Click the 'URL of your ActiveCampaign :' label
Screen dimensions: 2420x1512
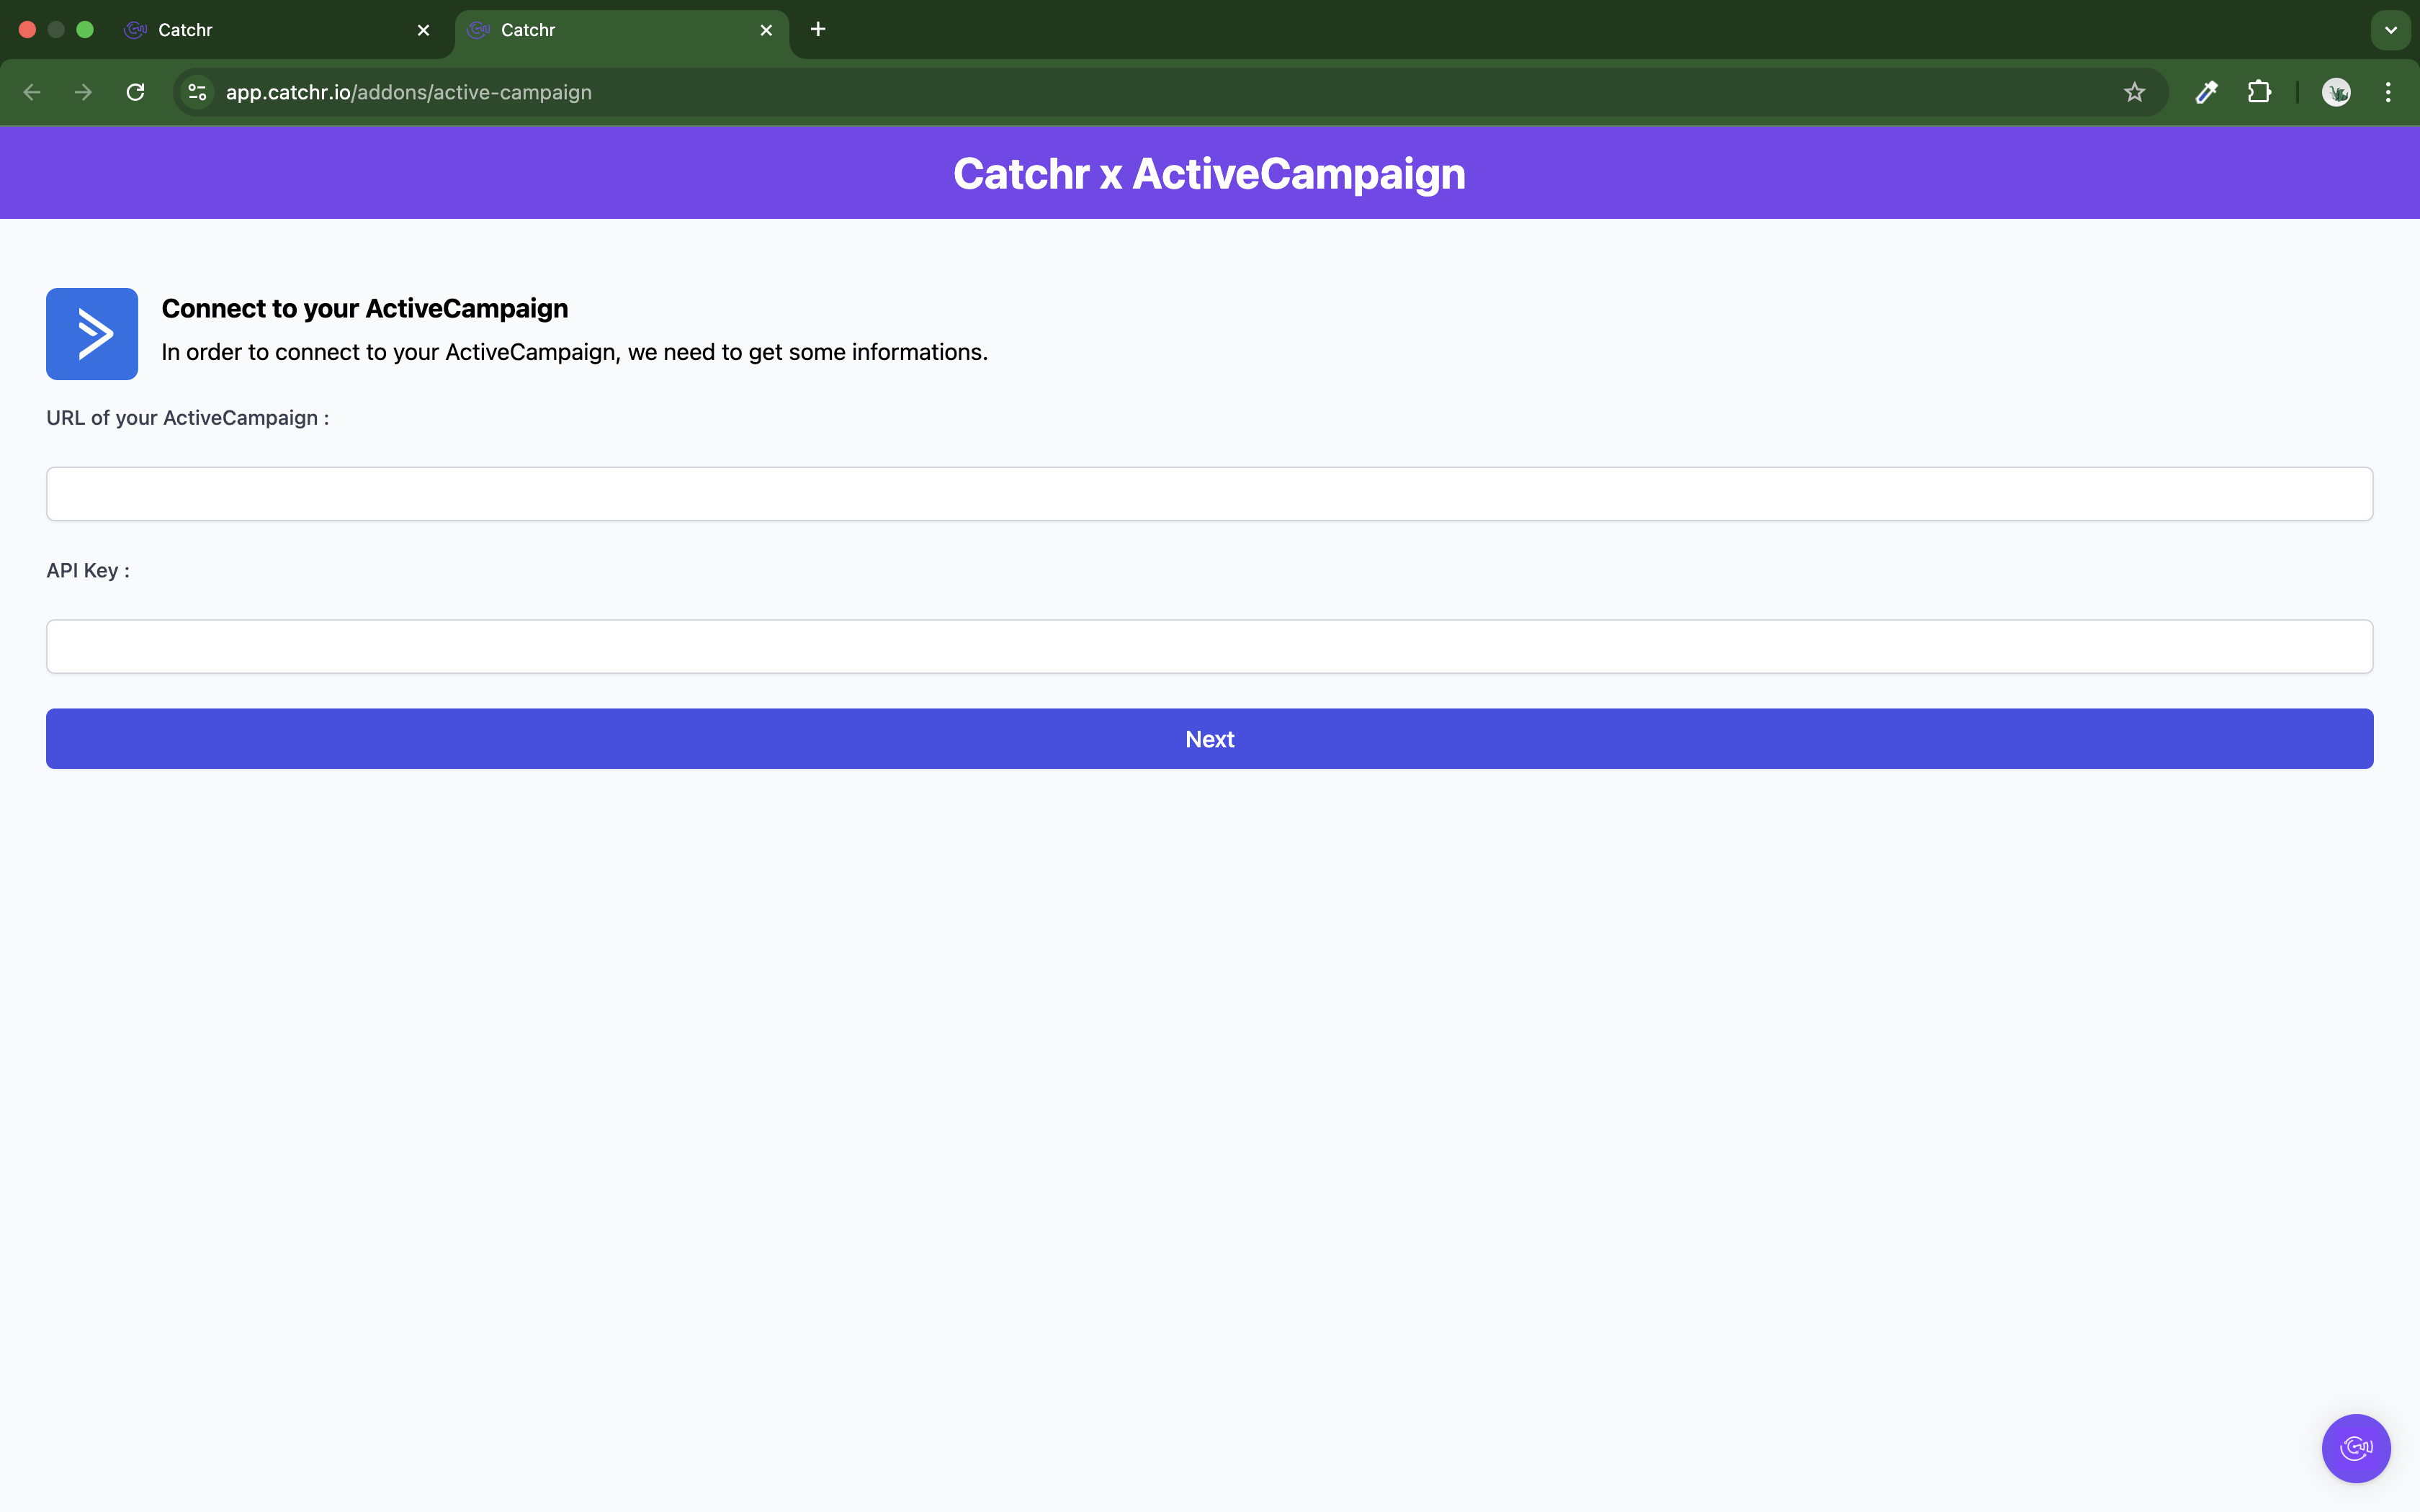tap(188, 418)
